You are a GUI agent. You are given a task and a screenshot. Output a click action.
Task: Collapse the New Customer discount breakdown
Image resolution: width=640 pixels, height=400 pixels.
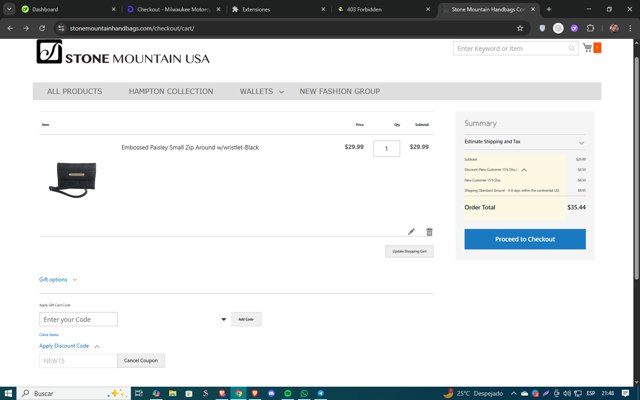tap(524, 170)
